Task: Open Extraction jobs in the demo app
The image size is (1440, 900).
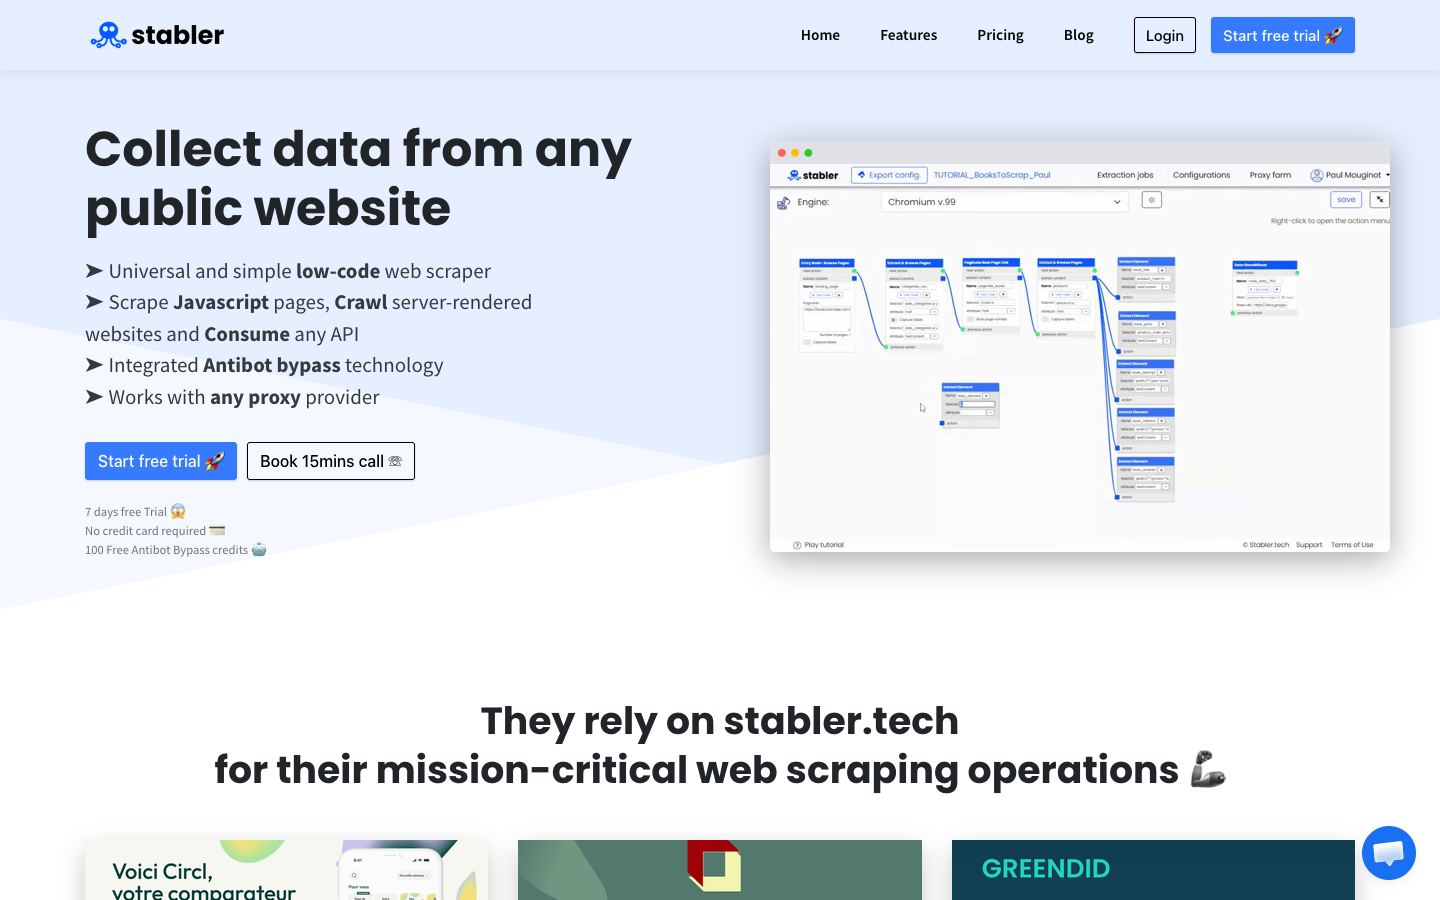Action: 1125,175
